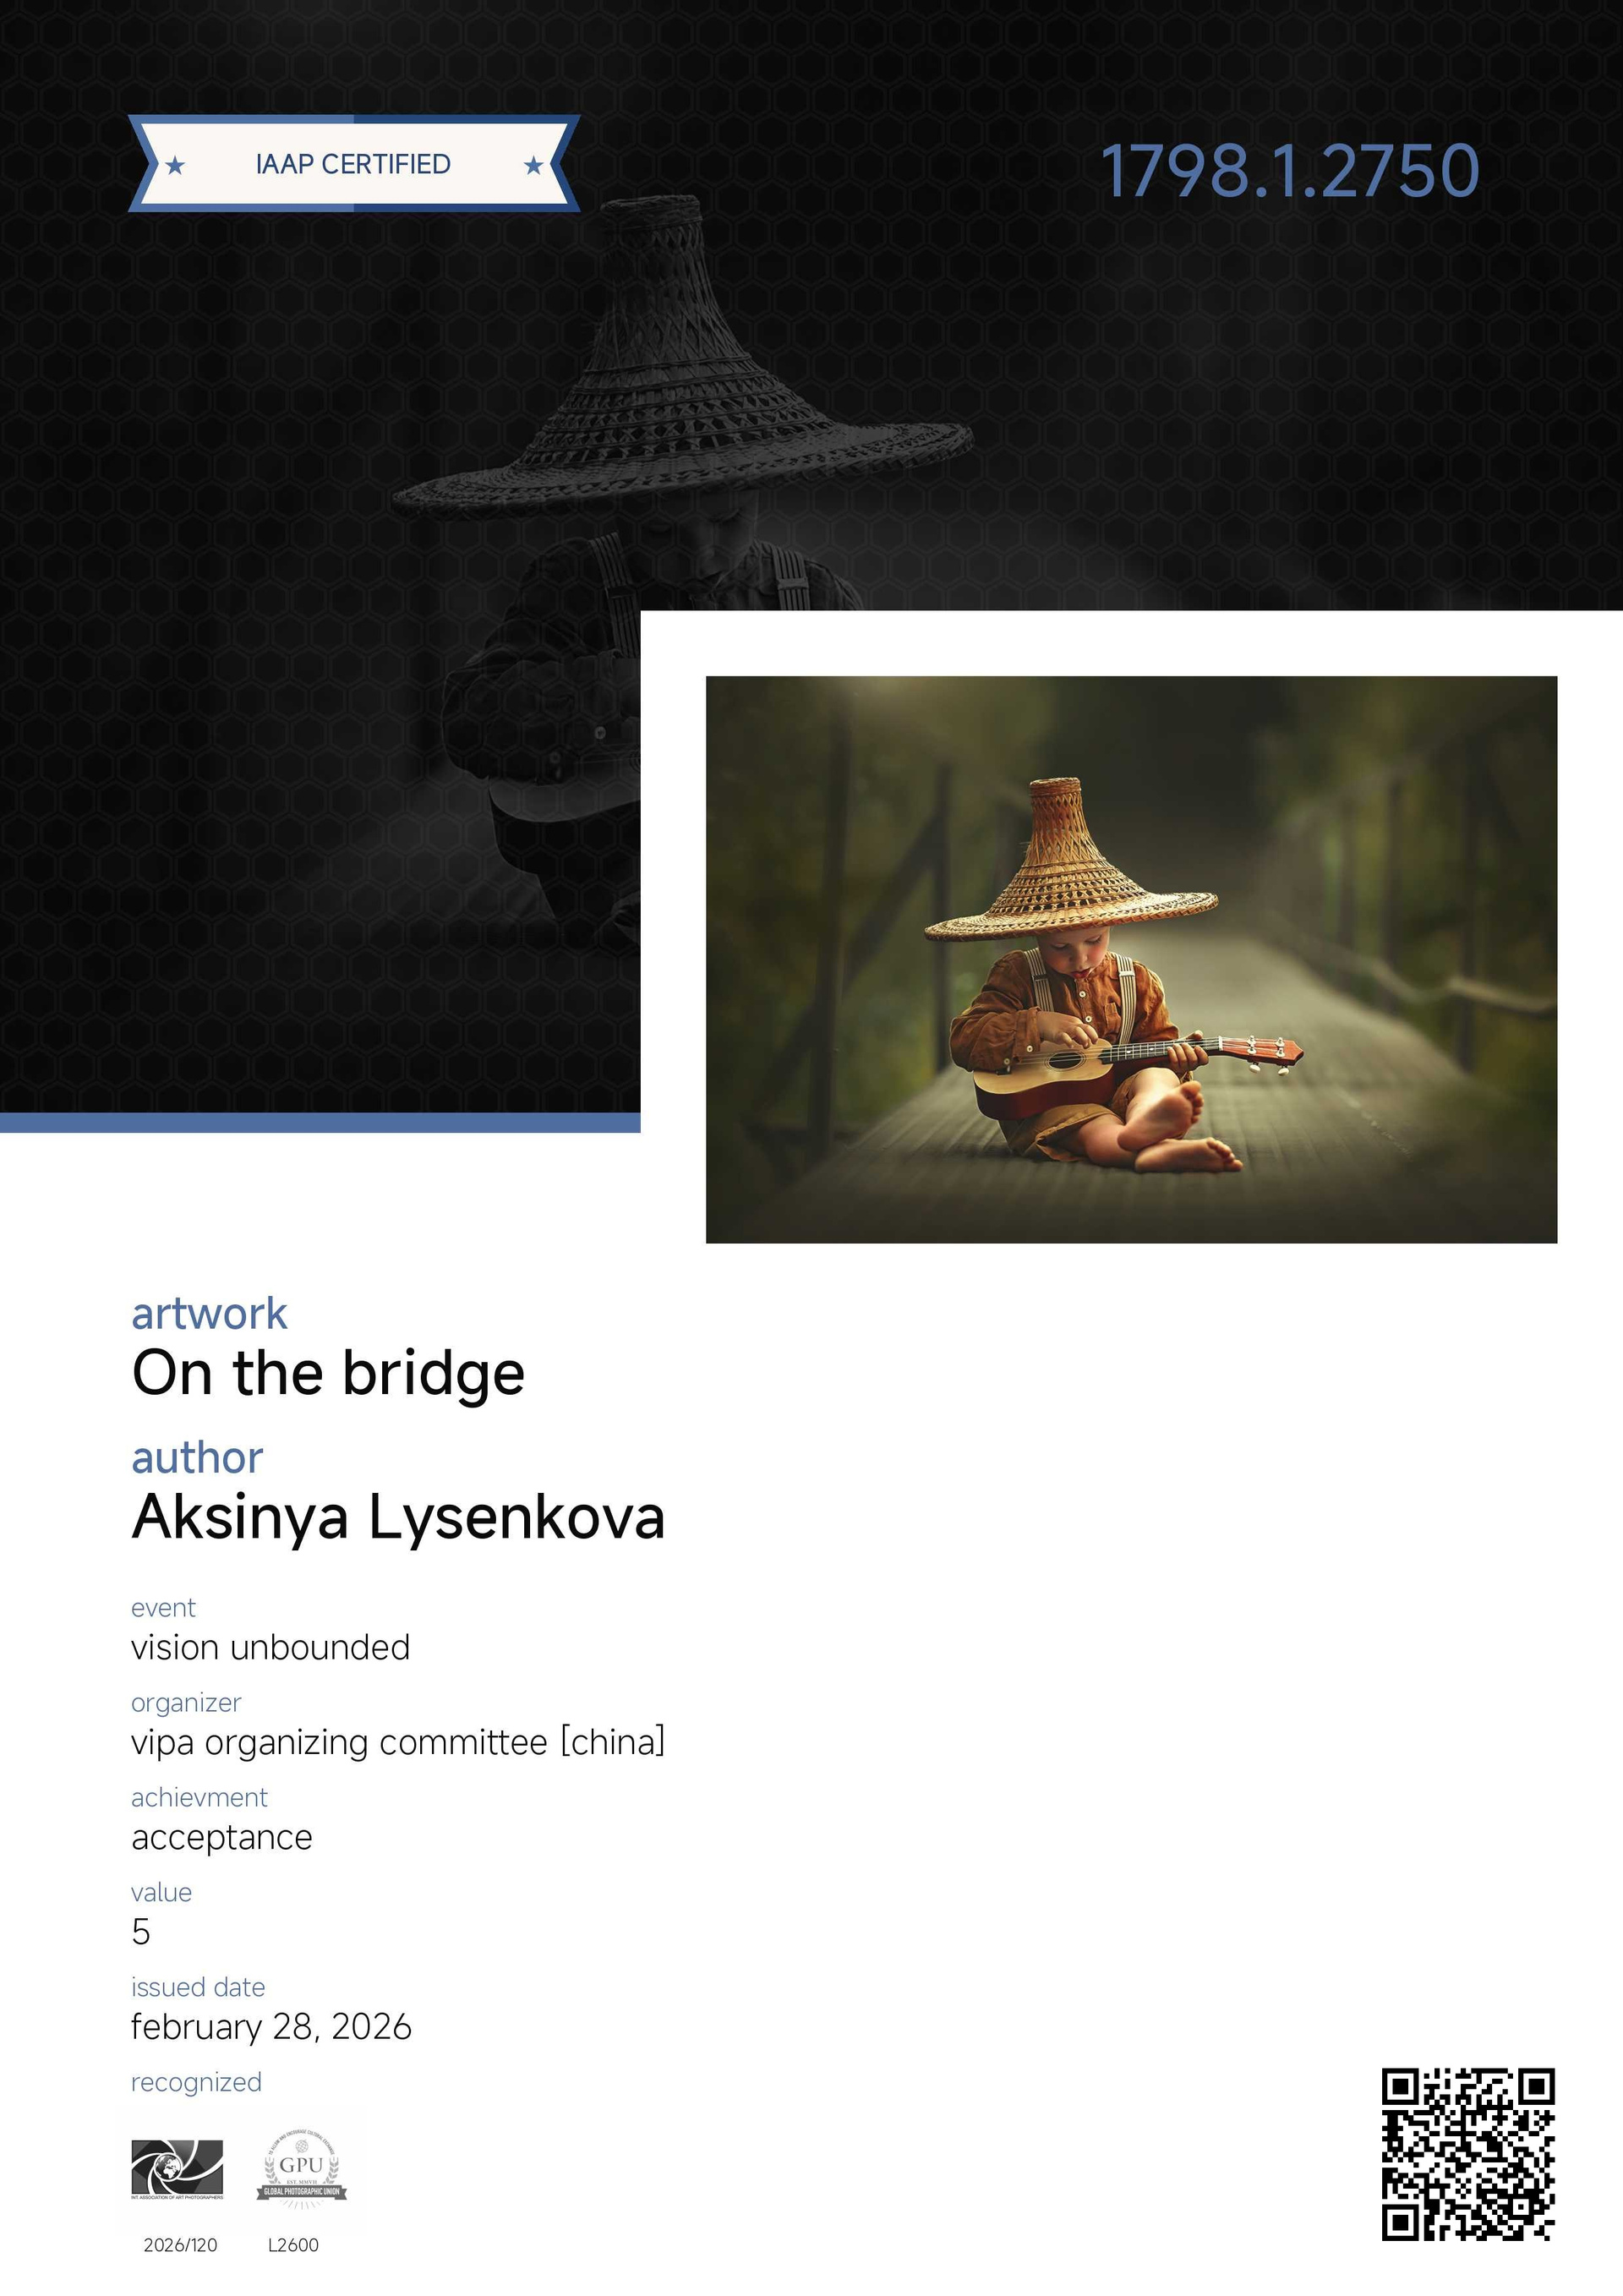Viewport: 1623px width, 2296px height.
Task: Click author name Aksinya Lysenkova
Action: coord(398,1517)
